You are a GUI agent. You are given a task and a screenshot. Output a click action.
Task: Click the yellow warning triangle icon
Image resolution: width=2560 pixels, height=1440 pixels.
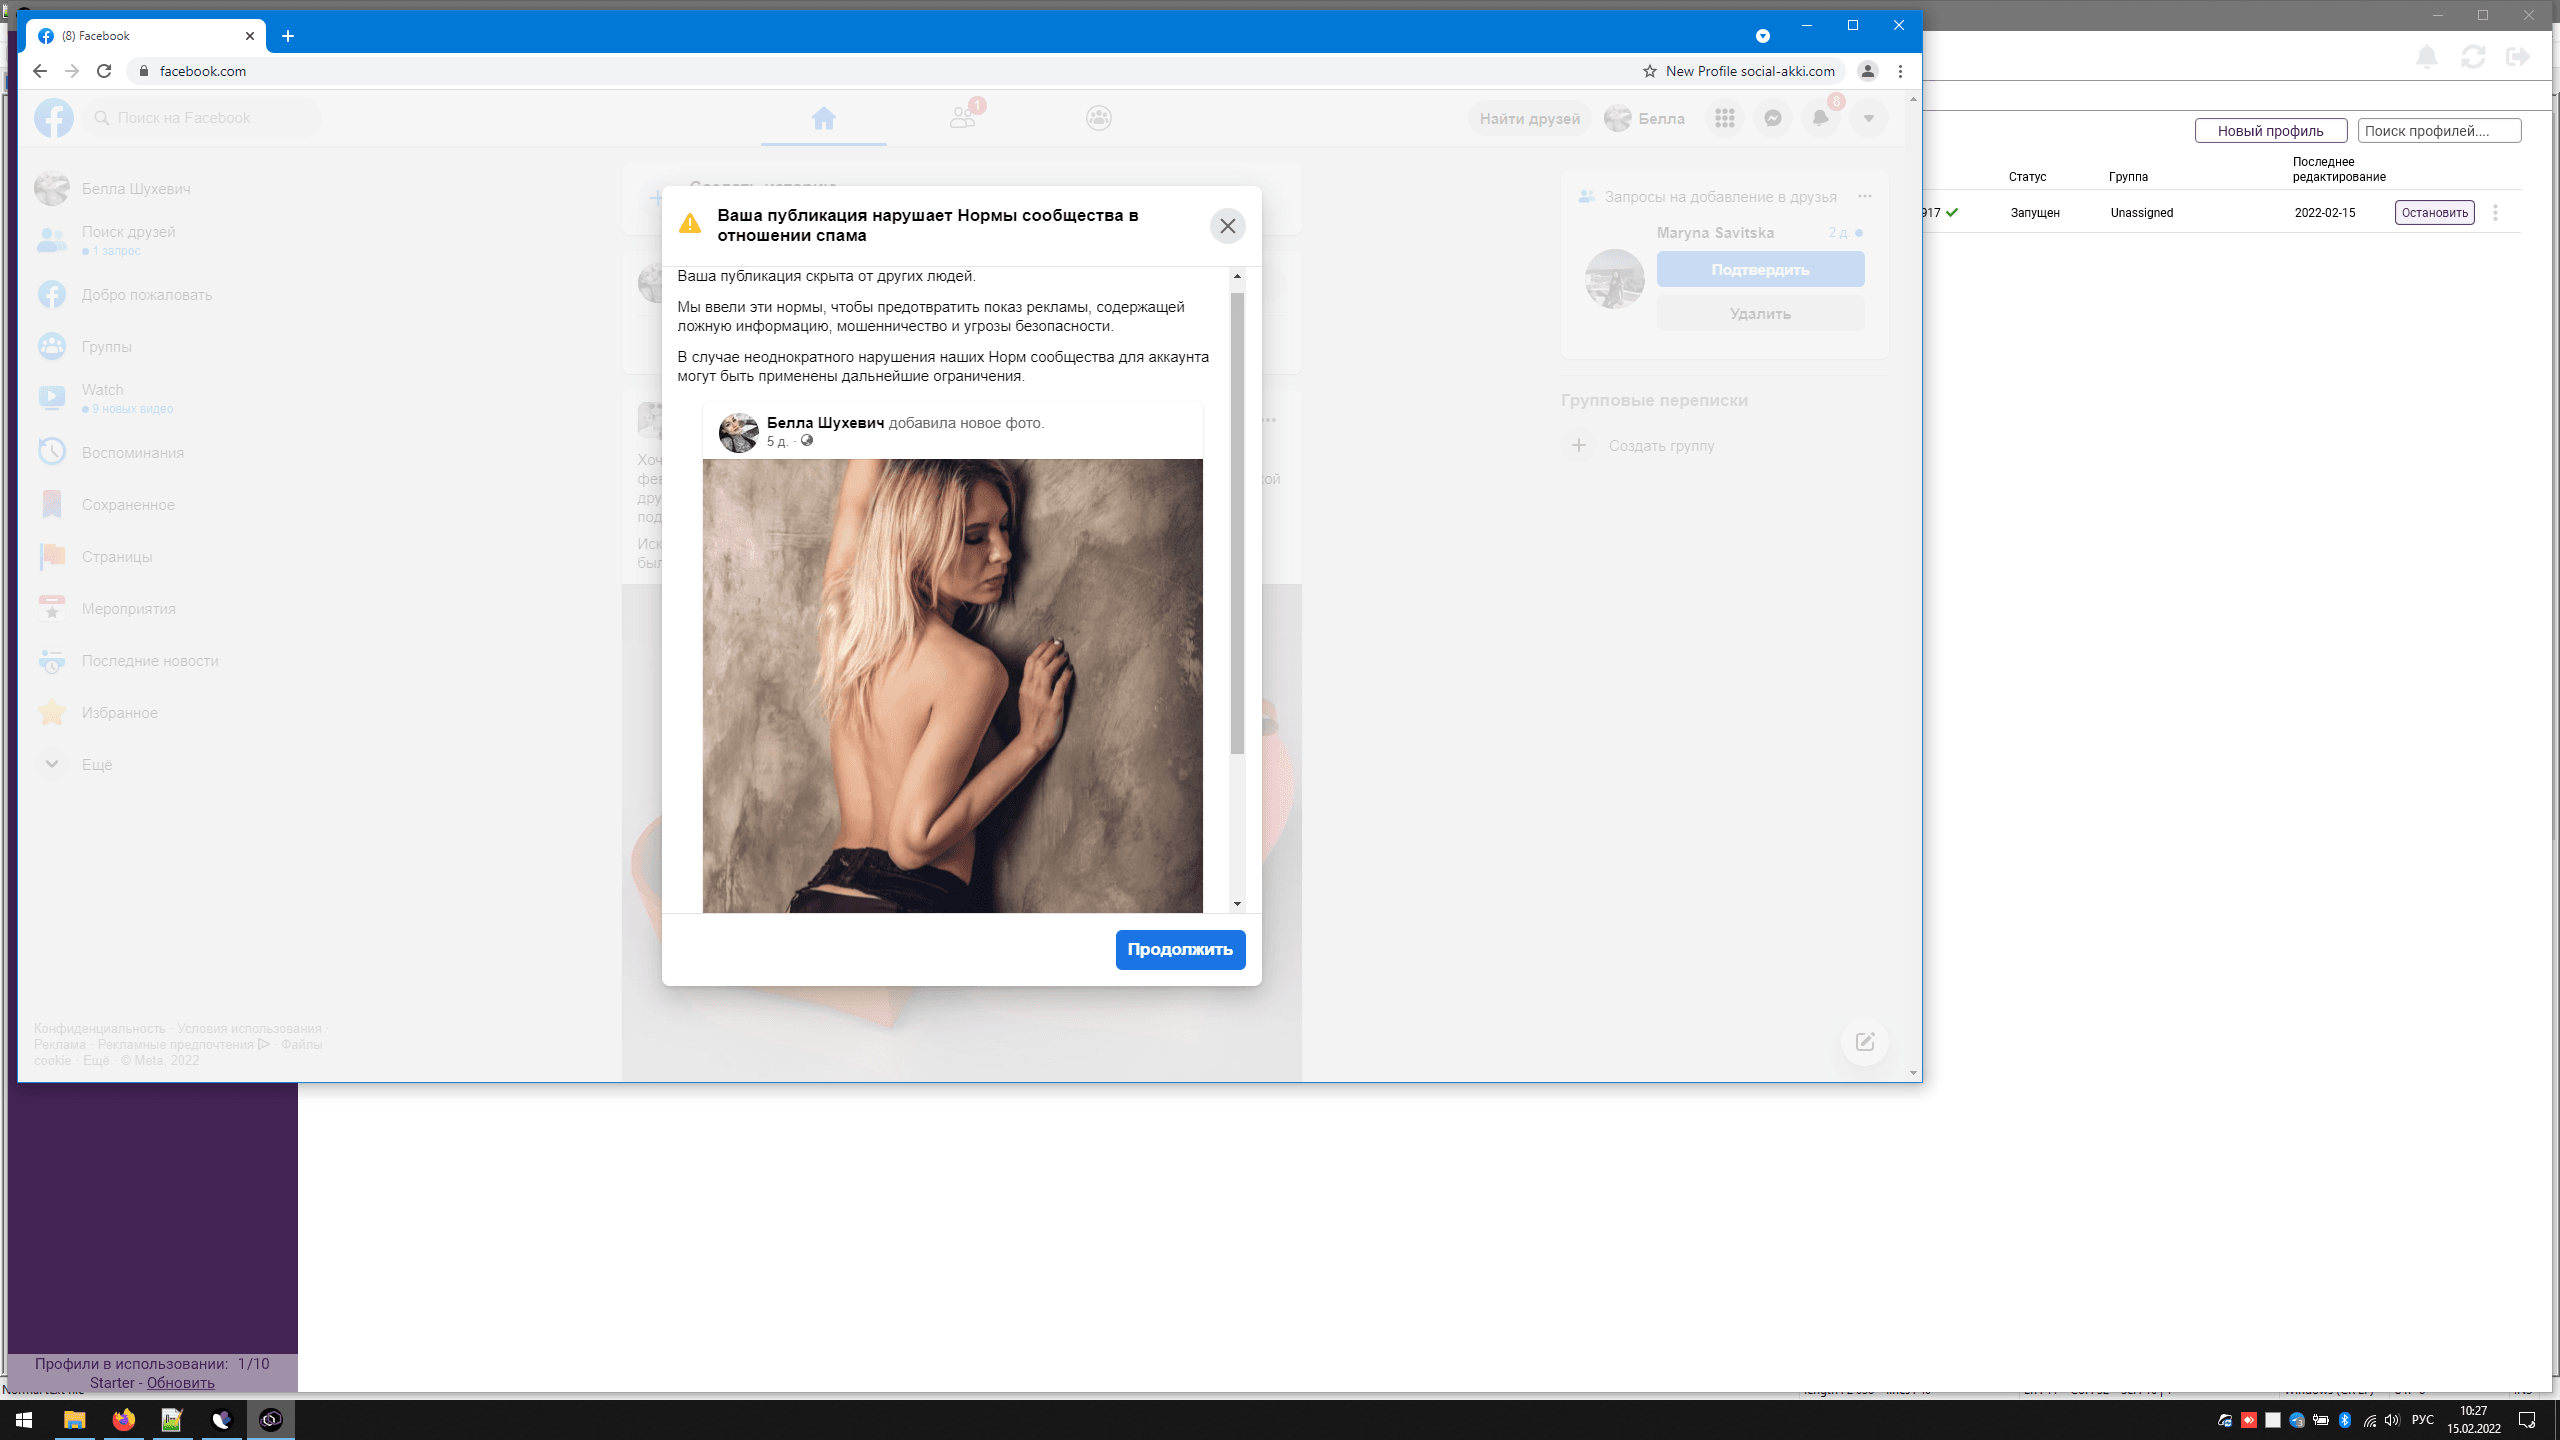pyautogui.click(x=690, y=223)
